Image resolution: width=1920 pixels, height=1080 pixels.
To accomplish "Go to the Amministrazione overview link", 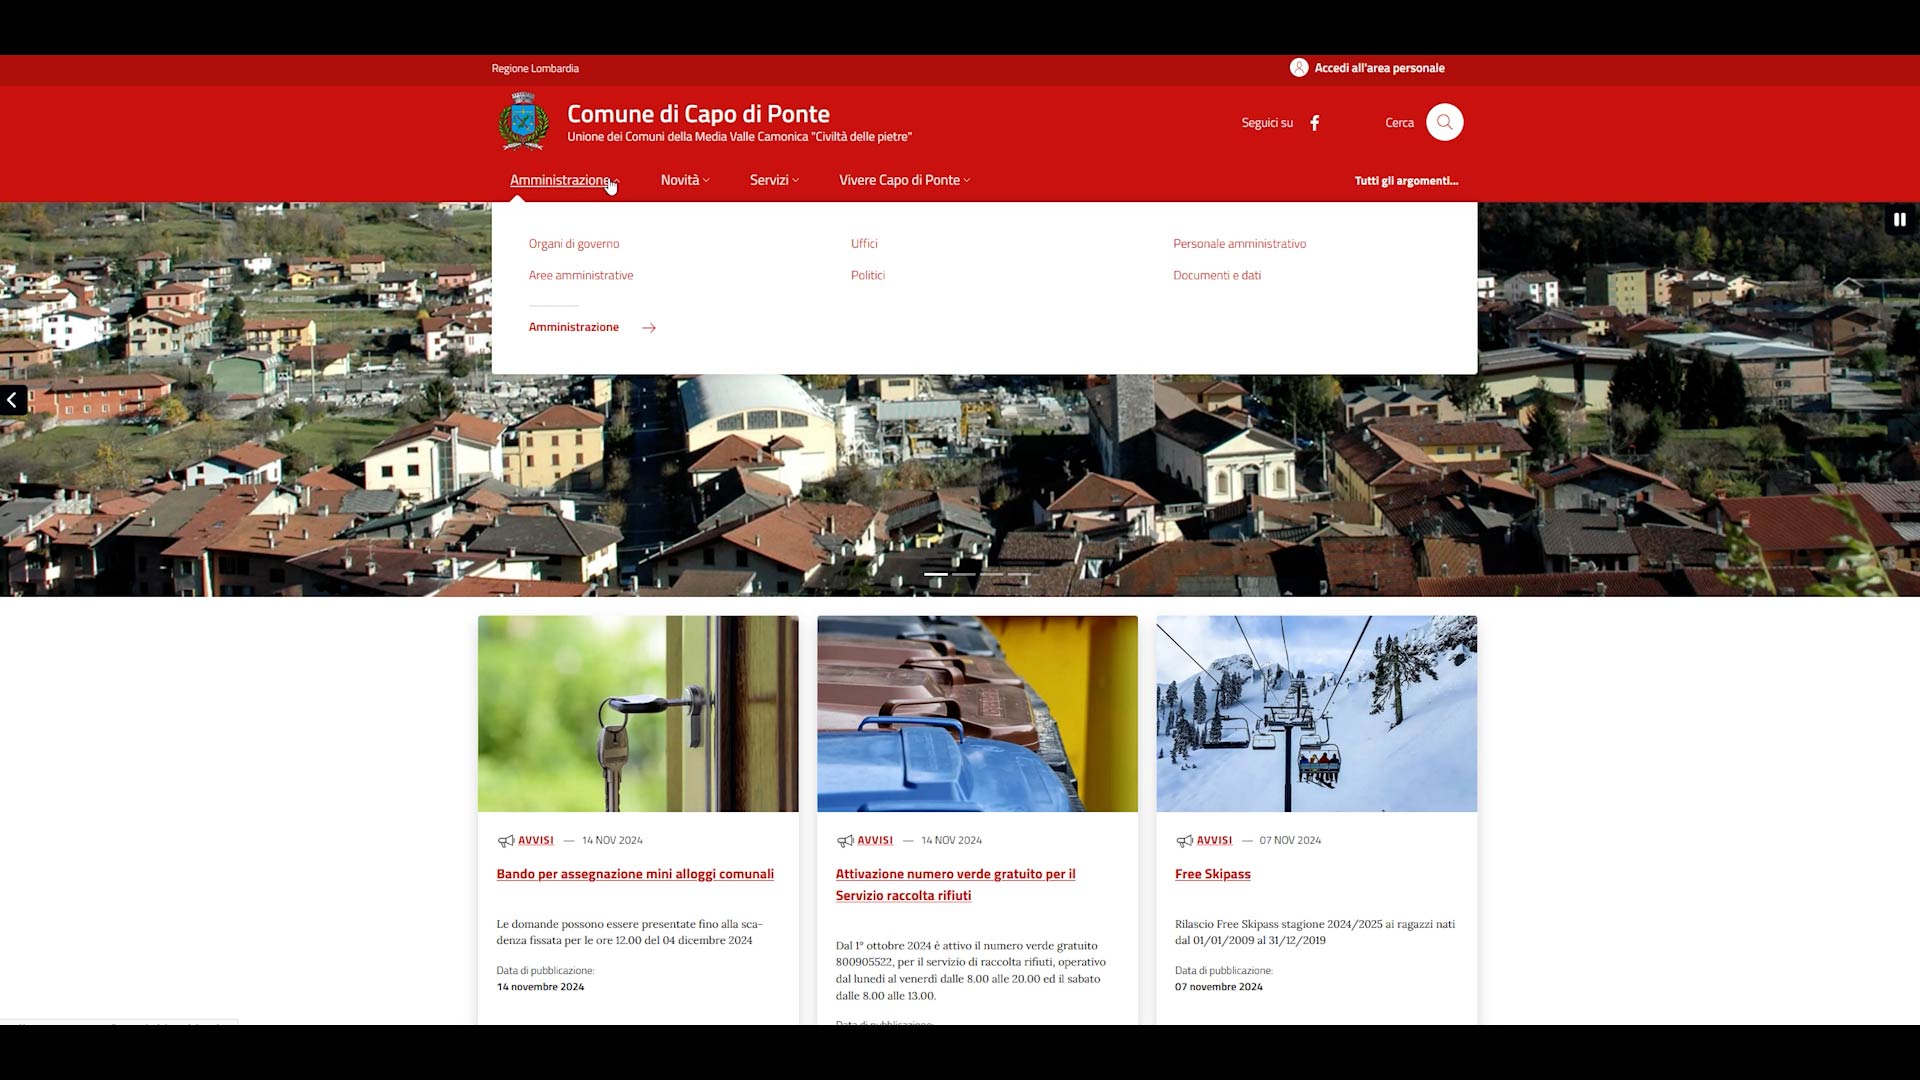I will click(x=574, y=328).
